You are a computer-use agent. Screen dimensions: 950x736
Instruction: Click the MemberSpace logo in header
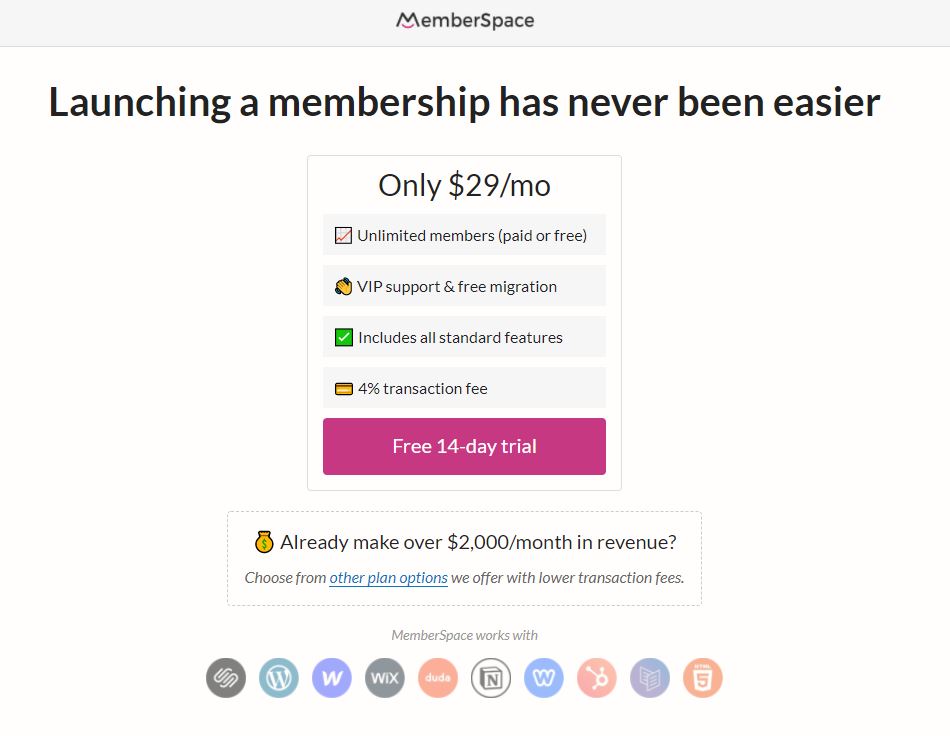(465, 21)
